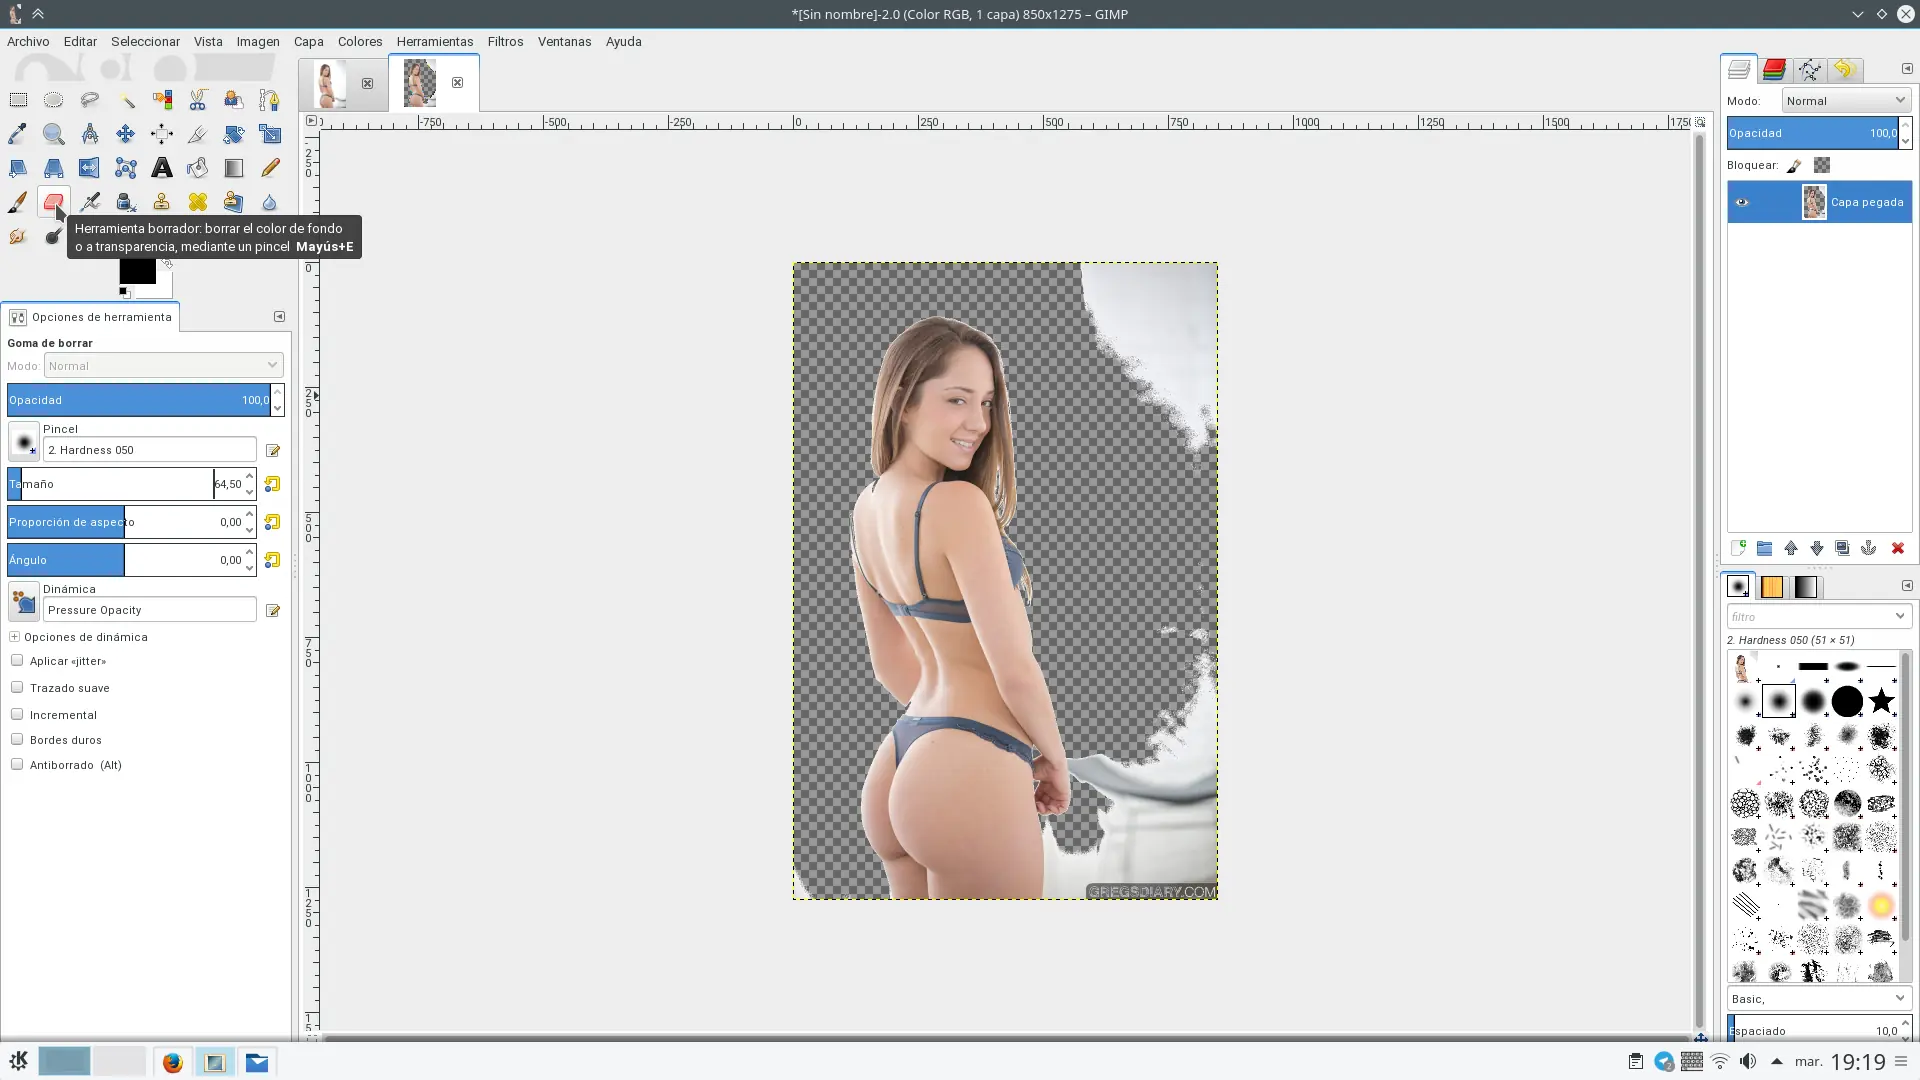The height and width of the screenshot is (1080, 1920).
Task: Select the Paintbrush tool
Action: tap(18, 202)
